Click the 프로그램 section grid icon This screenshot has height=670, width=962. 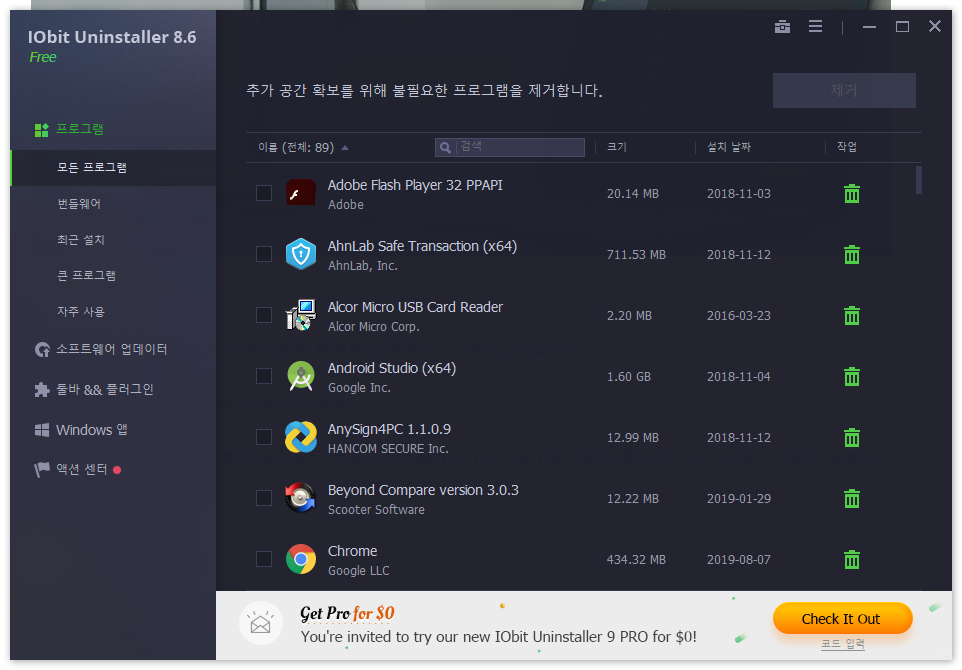coord(42,129)
